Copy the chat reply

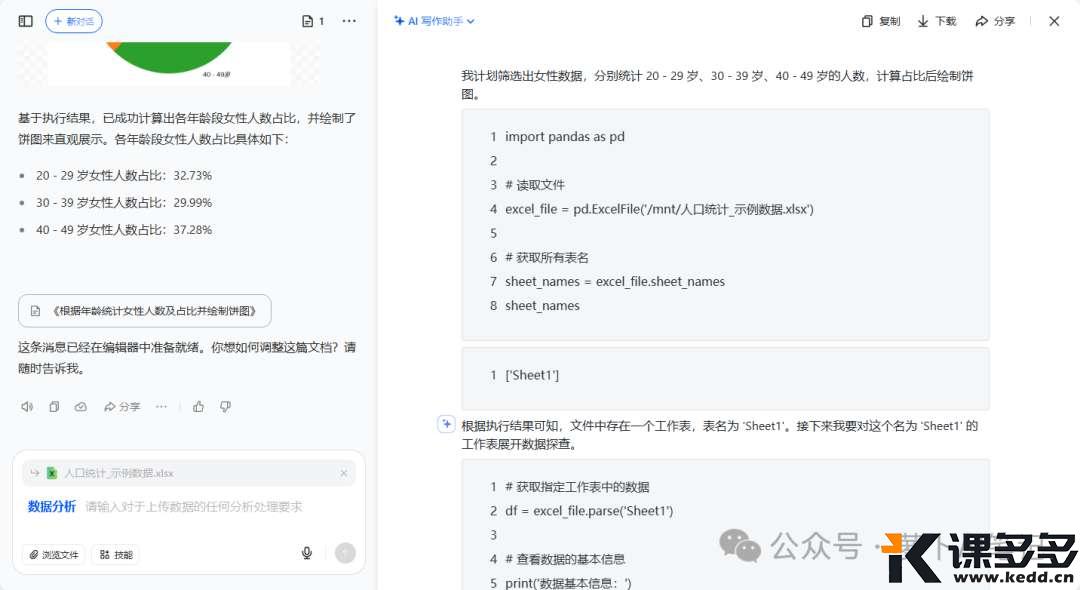click(x=54, y=407)
